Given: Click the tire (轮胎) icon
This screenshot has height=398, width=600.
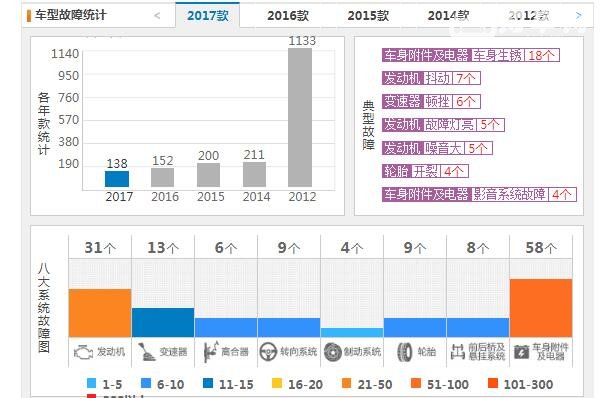Looking at the screenshot, I should [x=404, y=352].
